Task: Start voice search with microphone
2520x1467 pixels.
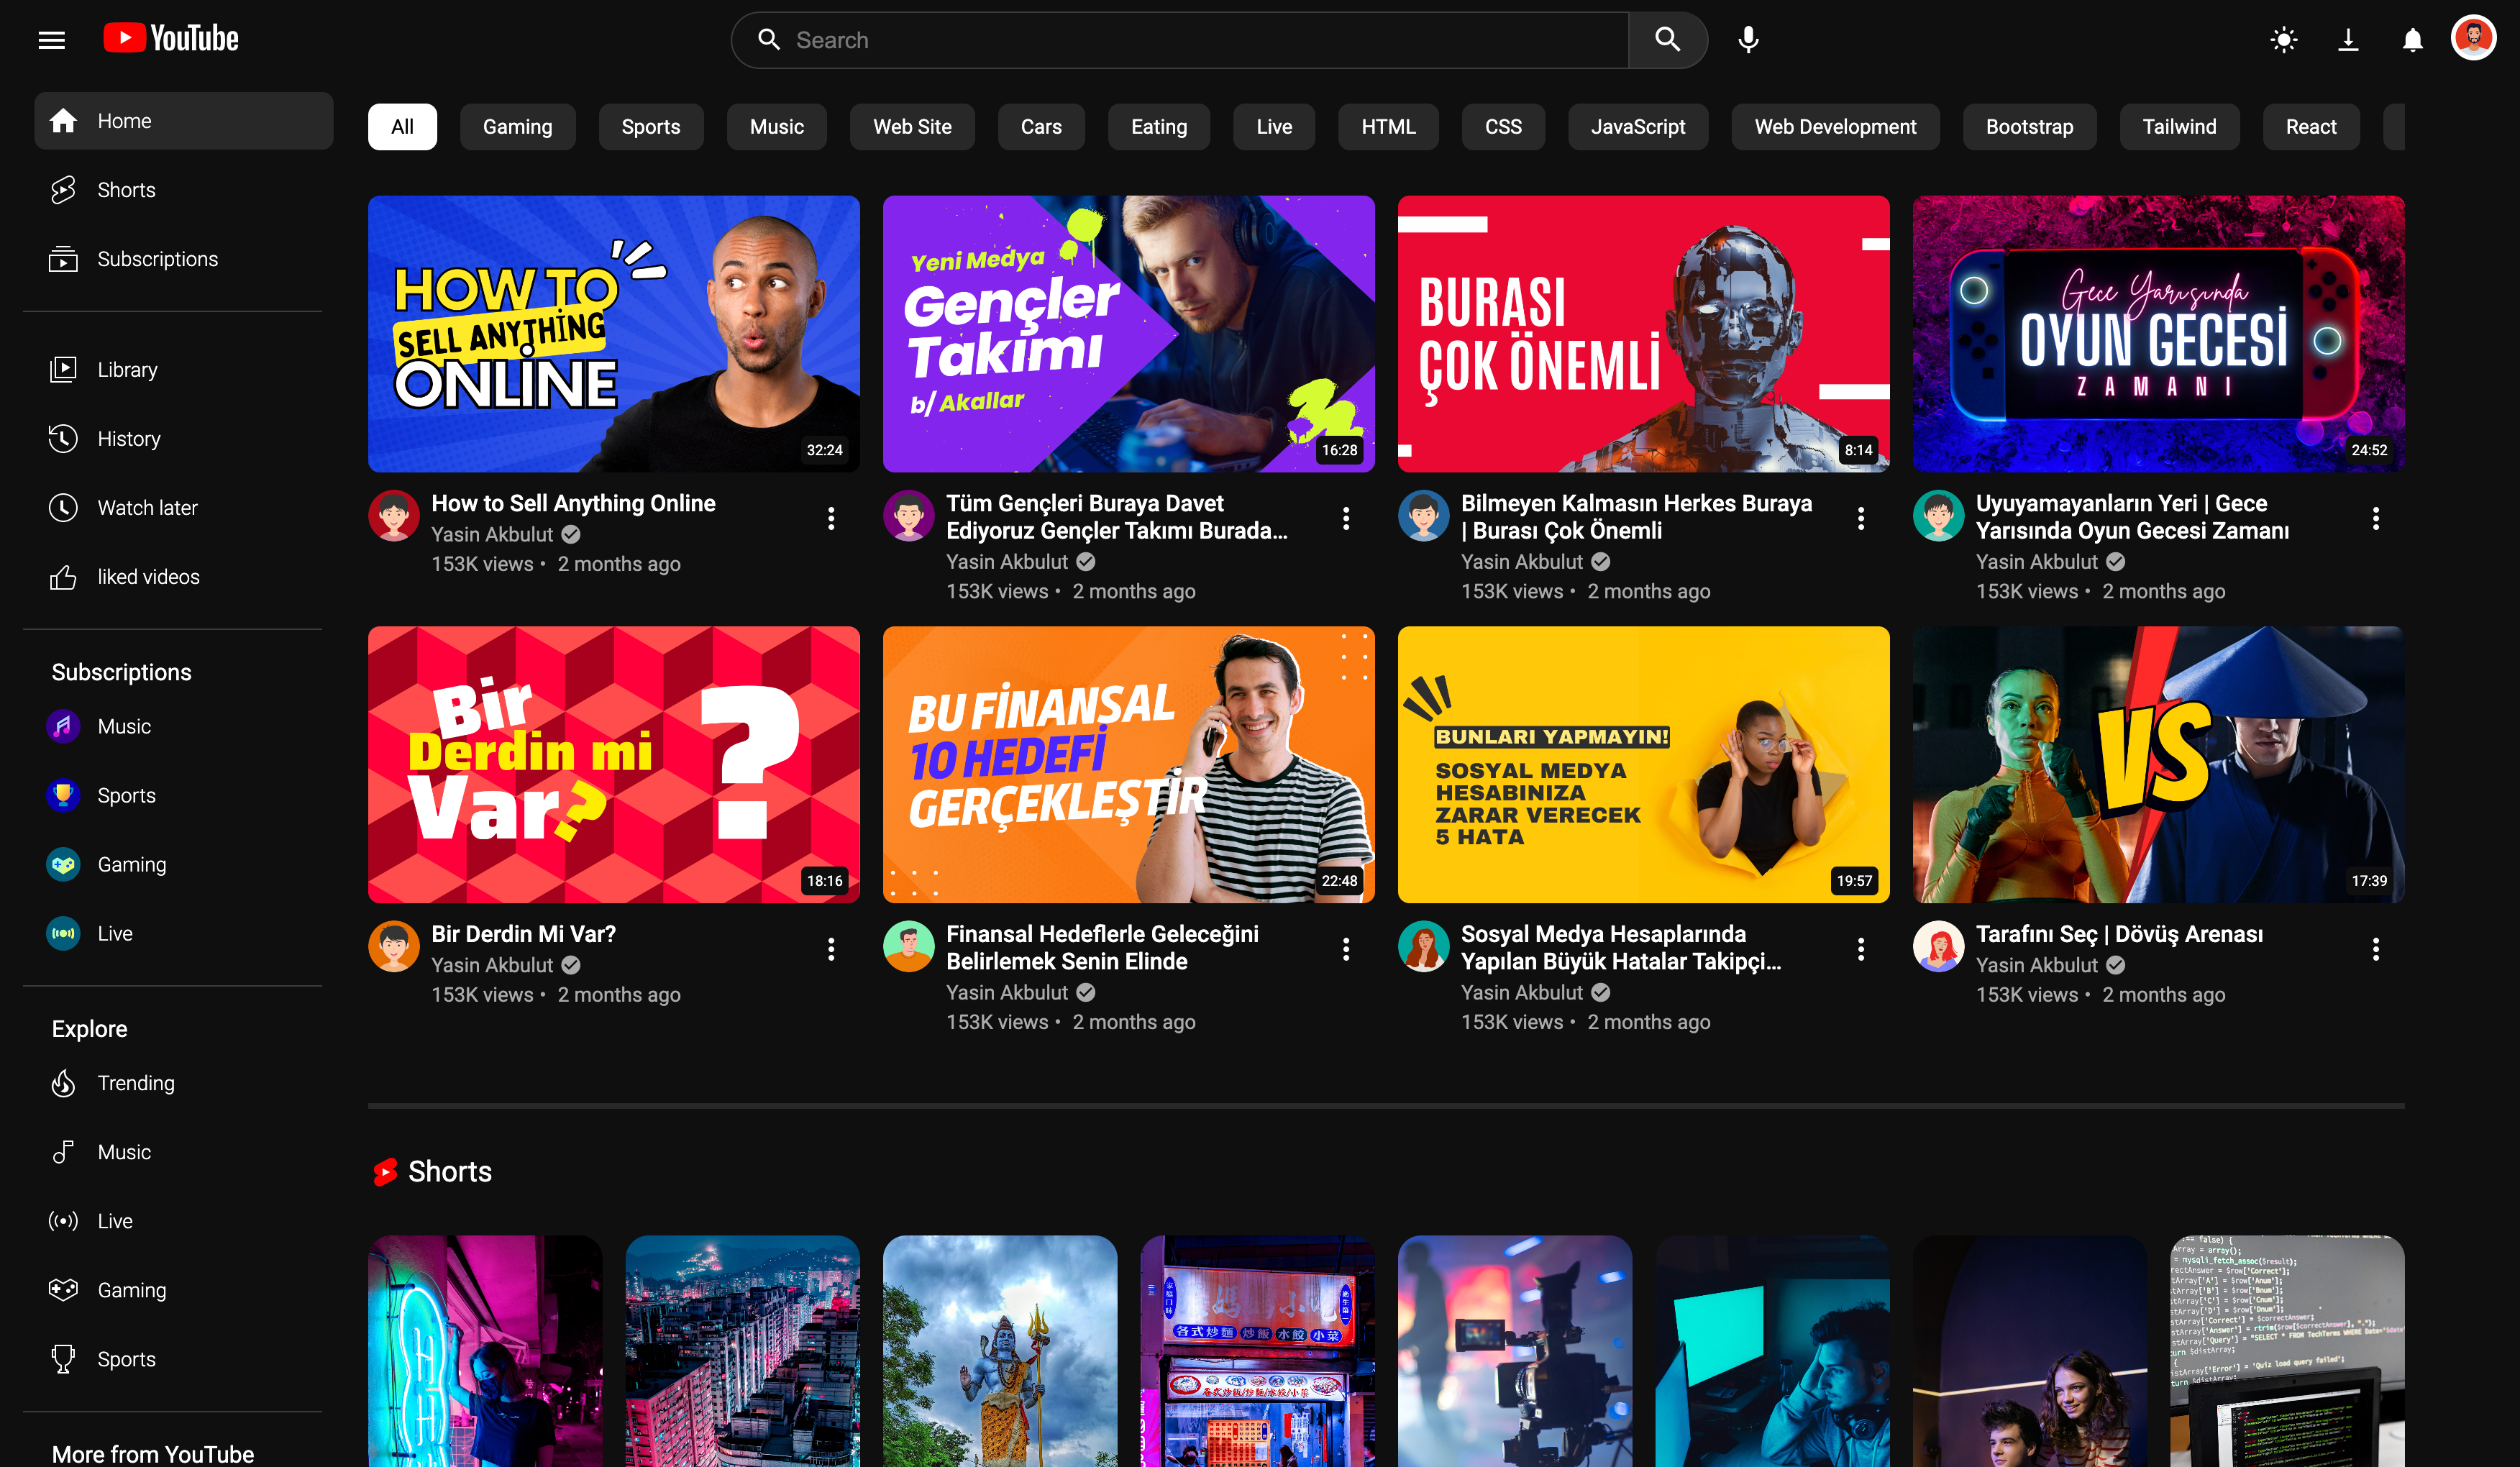Action: (1748, 40)
